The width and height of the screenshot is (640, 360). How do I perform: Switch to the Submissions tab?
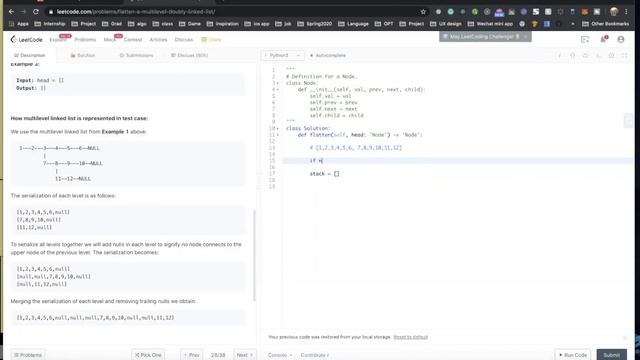tap(136, 56)
